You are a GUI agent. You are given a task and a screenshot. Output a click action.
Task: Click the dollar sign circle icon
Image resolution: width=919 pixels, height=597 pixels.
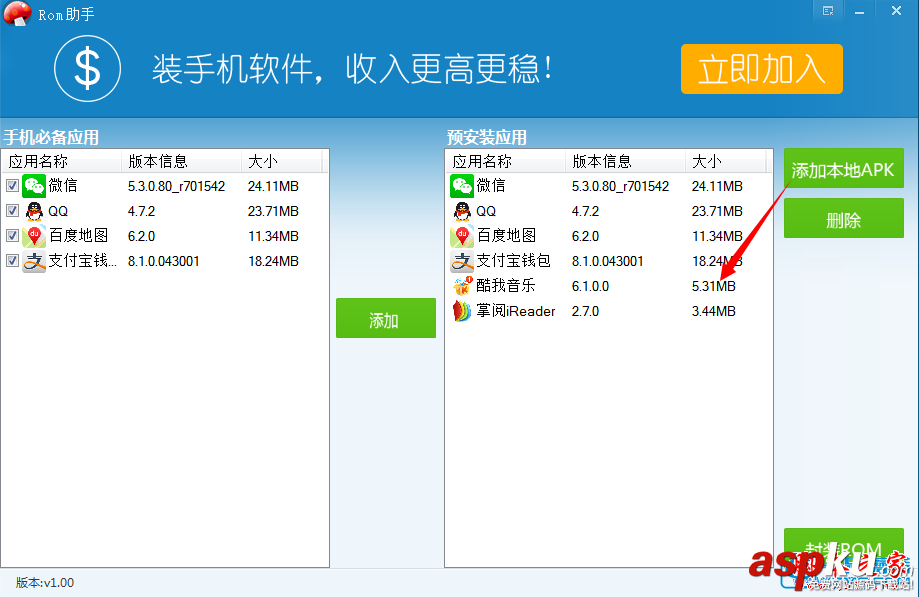[88, 69]
